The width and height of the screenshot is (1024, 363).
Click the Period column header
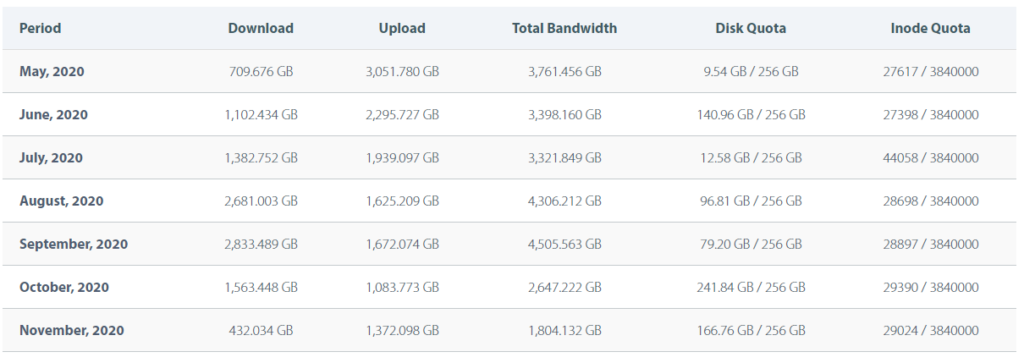click(x=40, y=28)
